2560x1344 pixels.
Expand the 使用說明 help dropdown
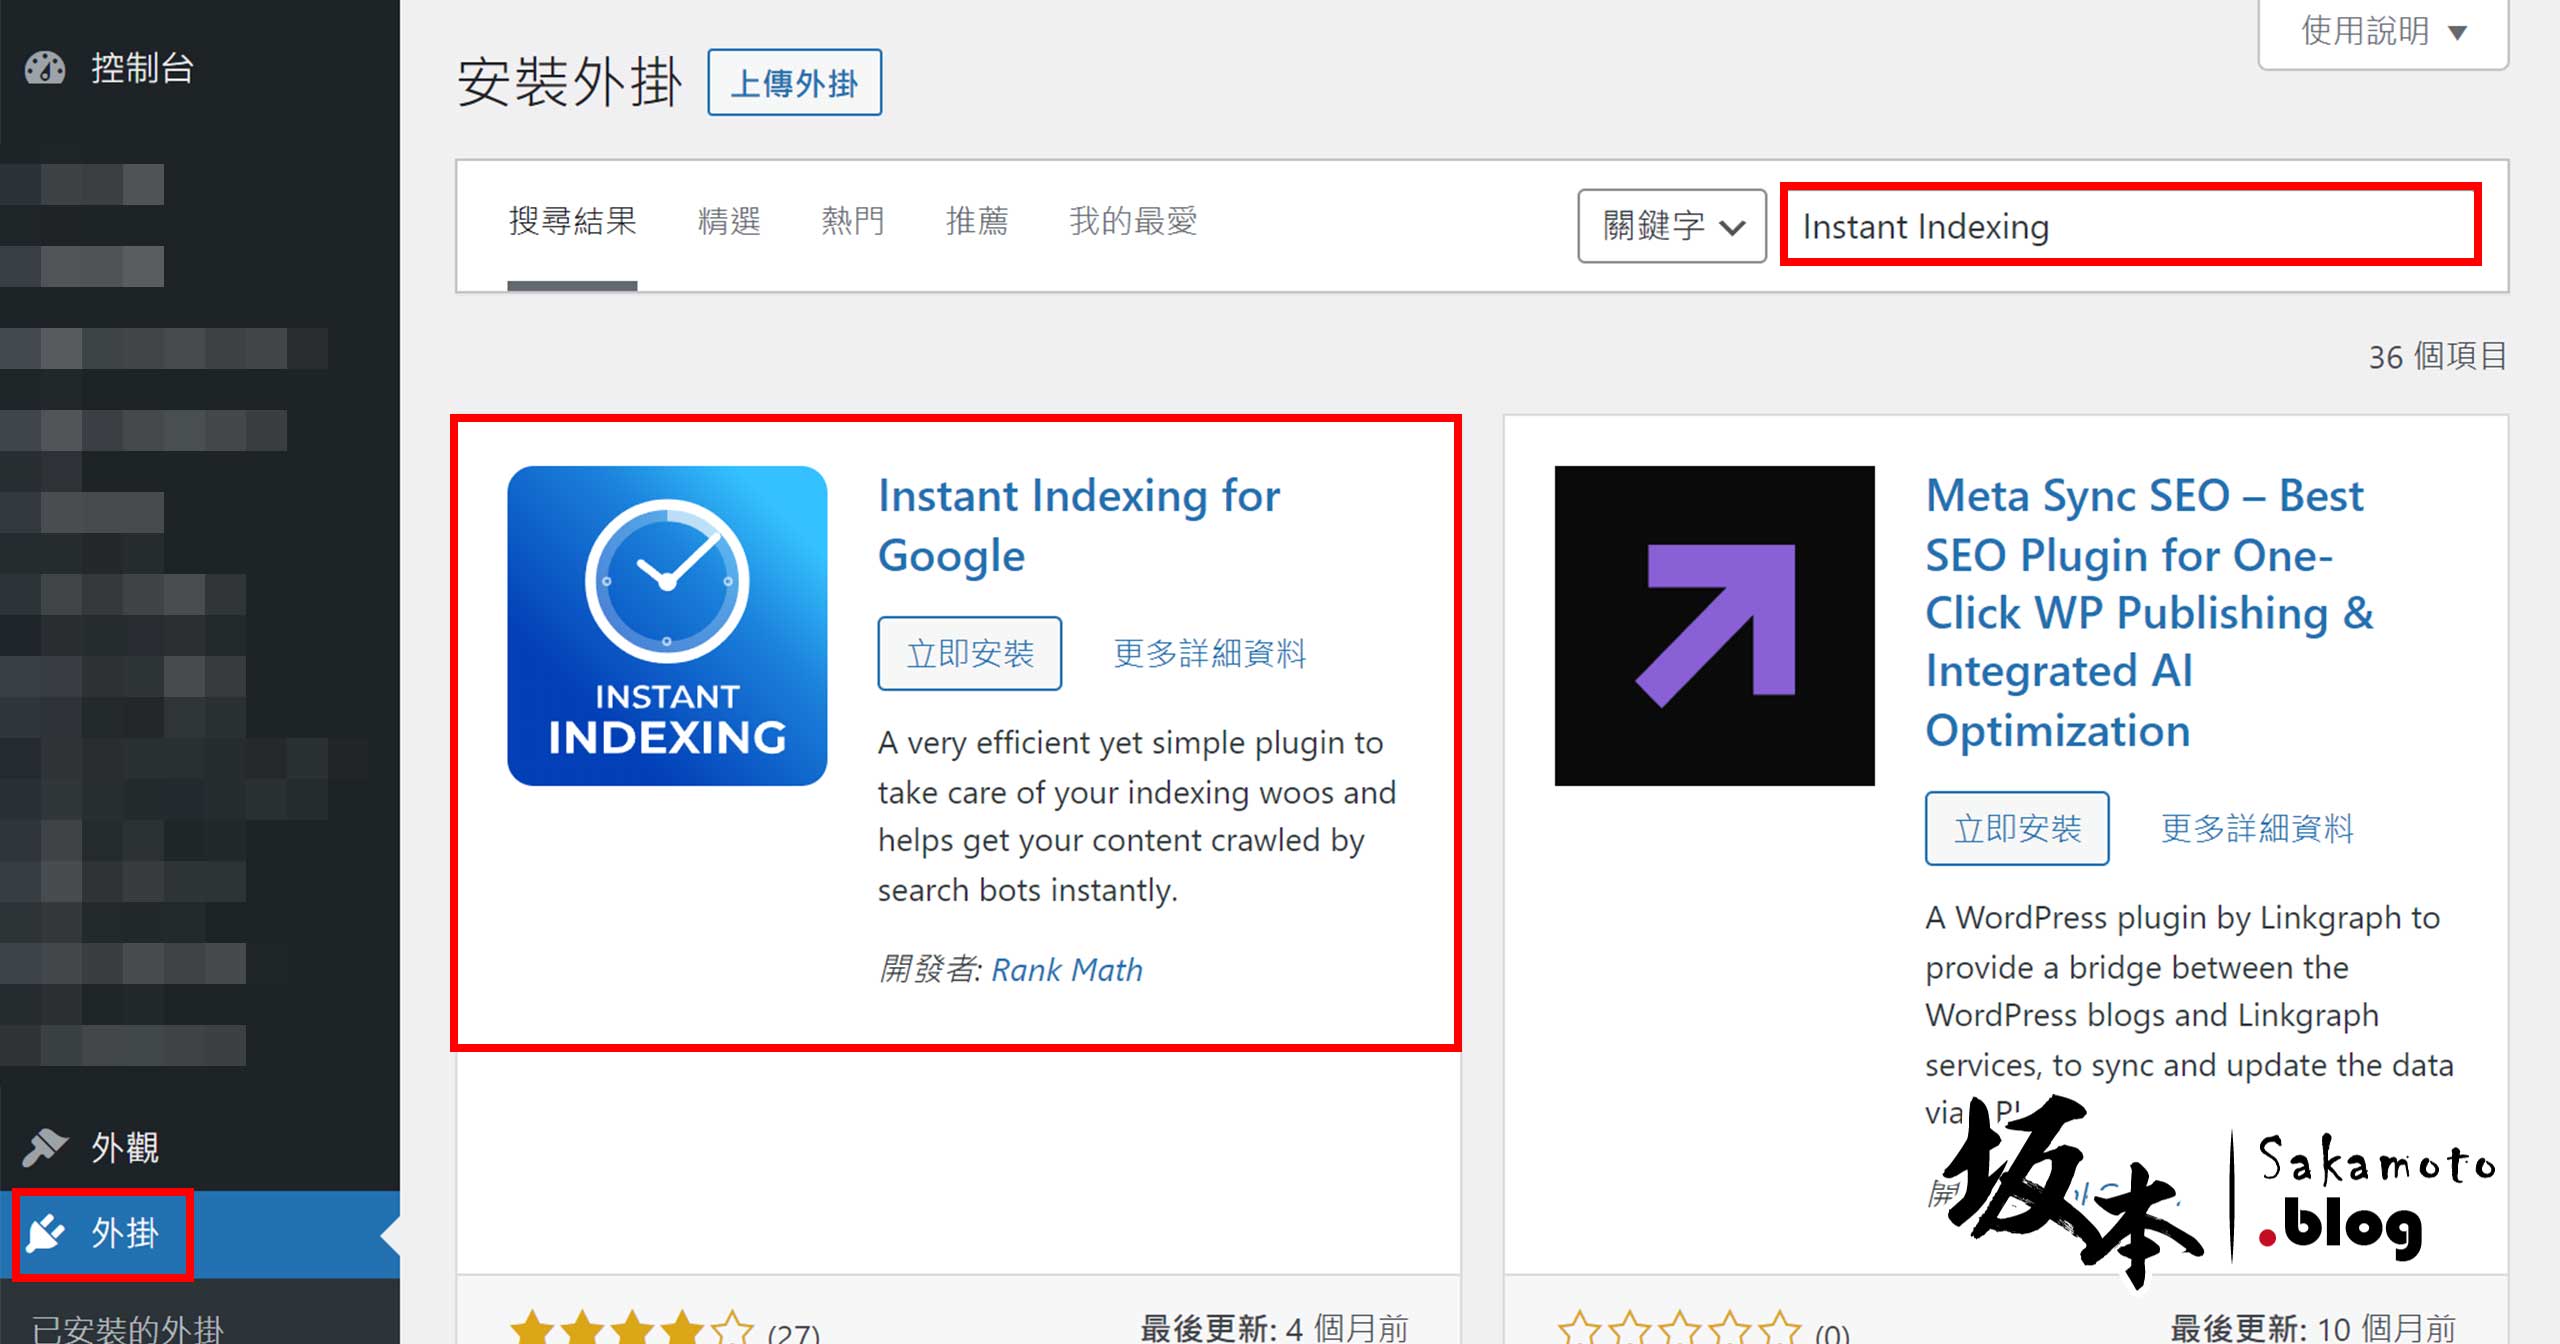pyautogui.click(x=2383, y=32)
